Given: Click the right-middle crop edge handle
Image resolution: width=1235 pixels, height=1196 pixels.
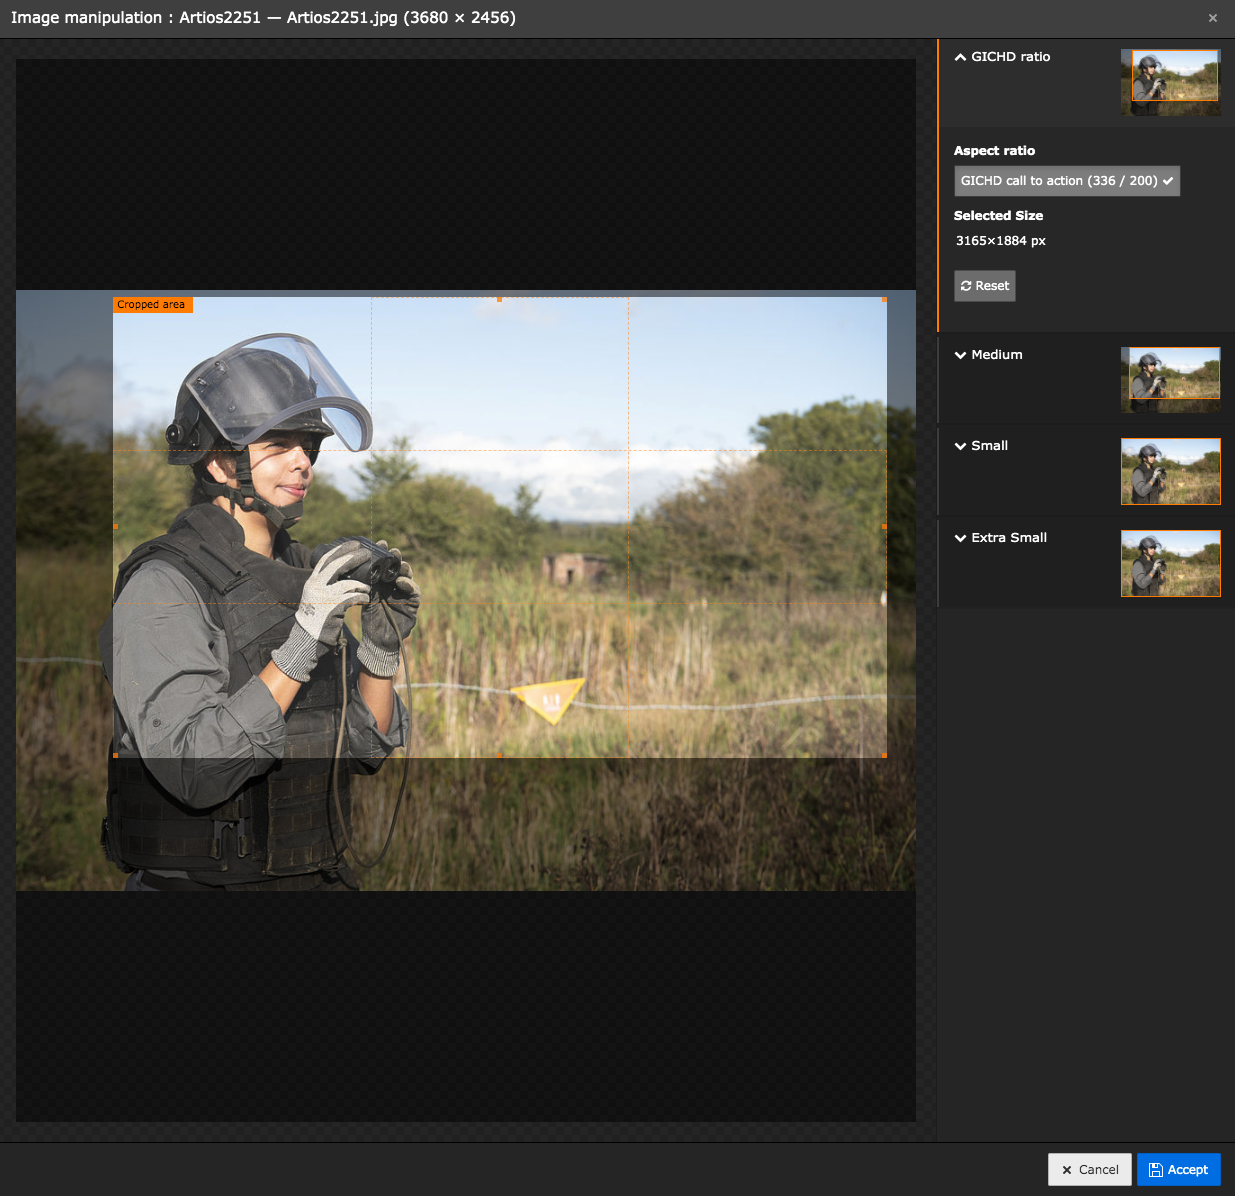Looking at the screenshot, I should click(x=884, y=526).
